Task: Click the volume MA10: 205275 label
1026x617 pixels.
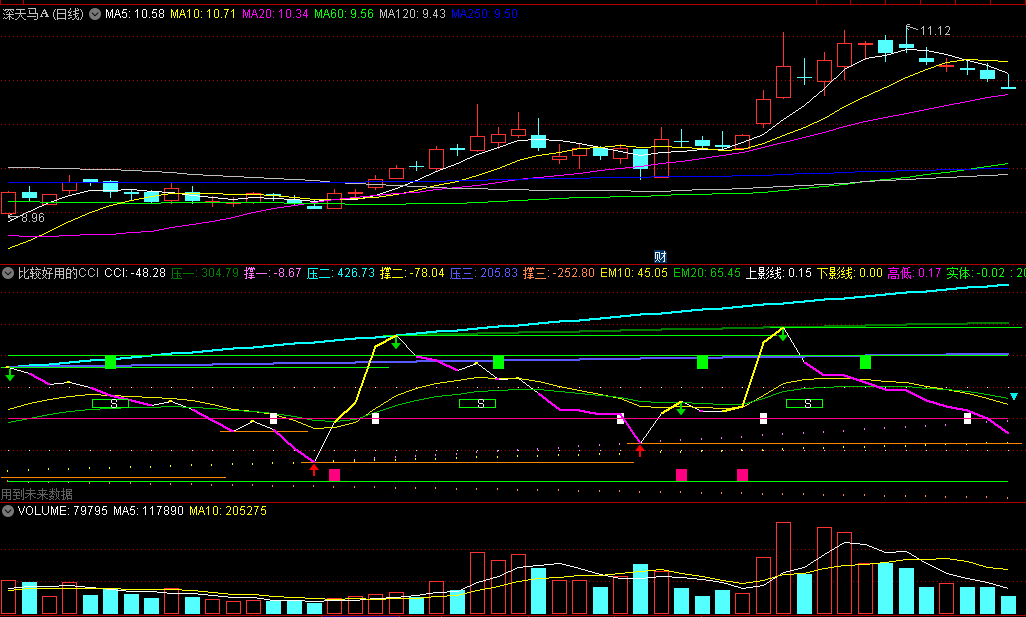Action: coord(228,510)
